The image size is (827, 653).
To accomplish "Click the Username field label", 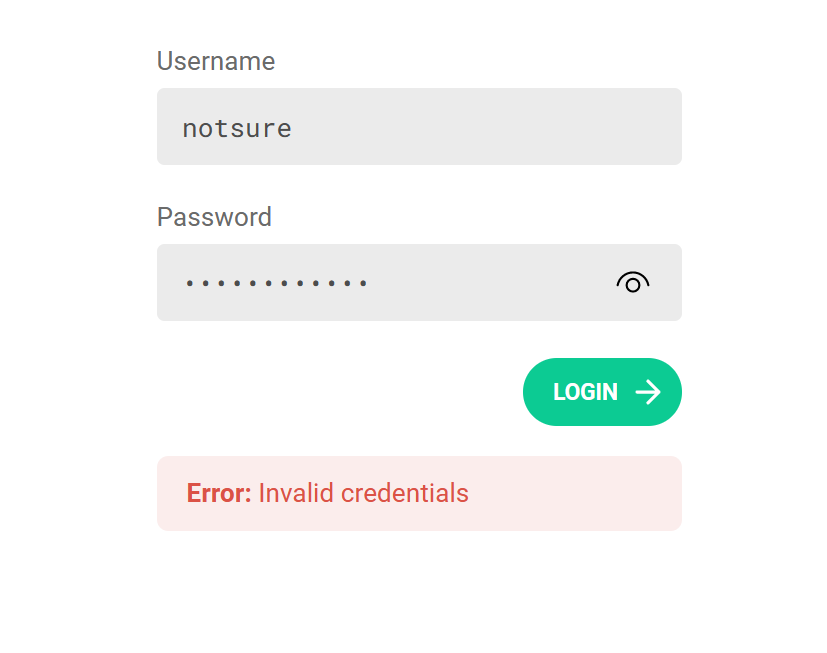I will [215, 61].
